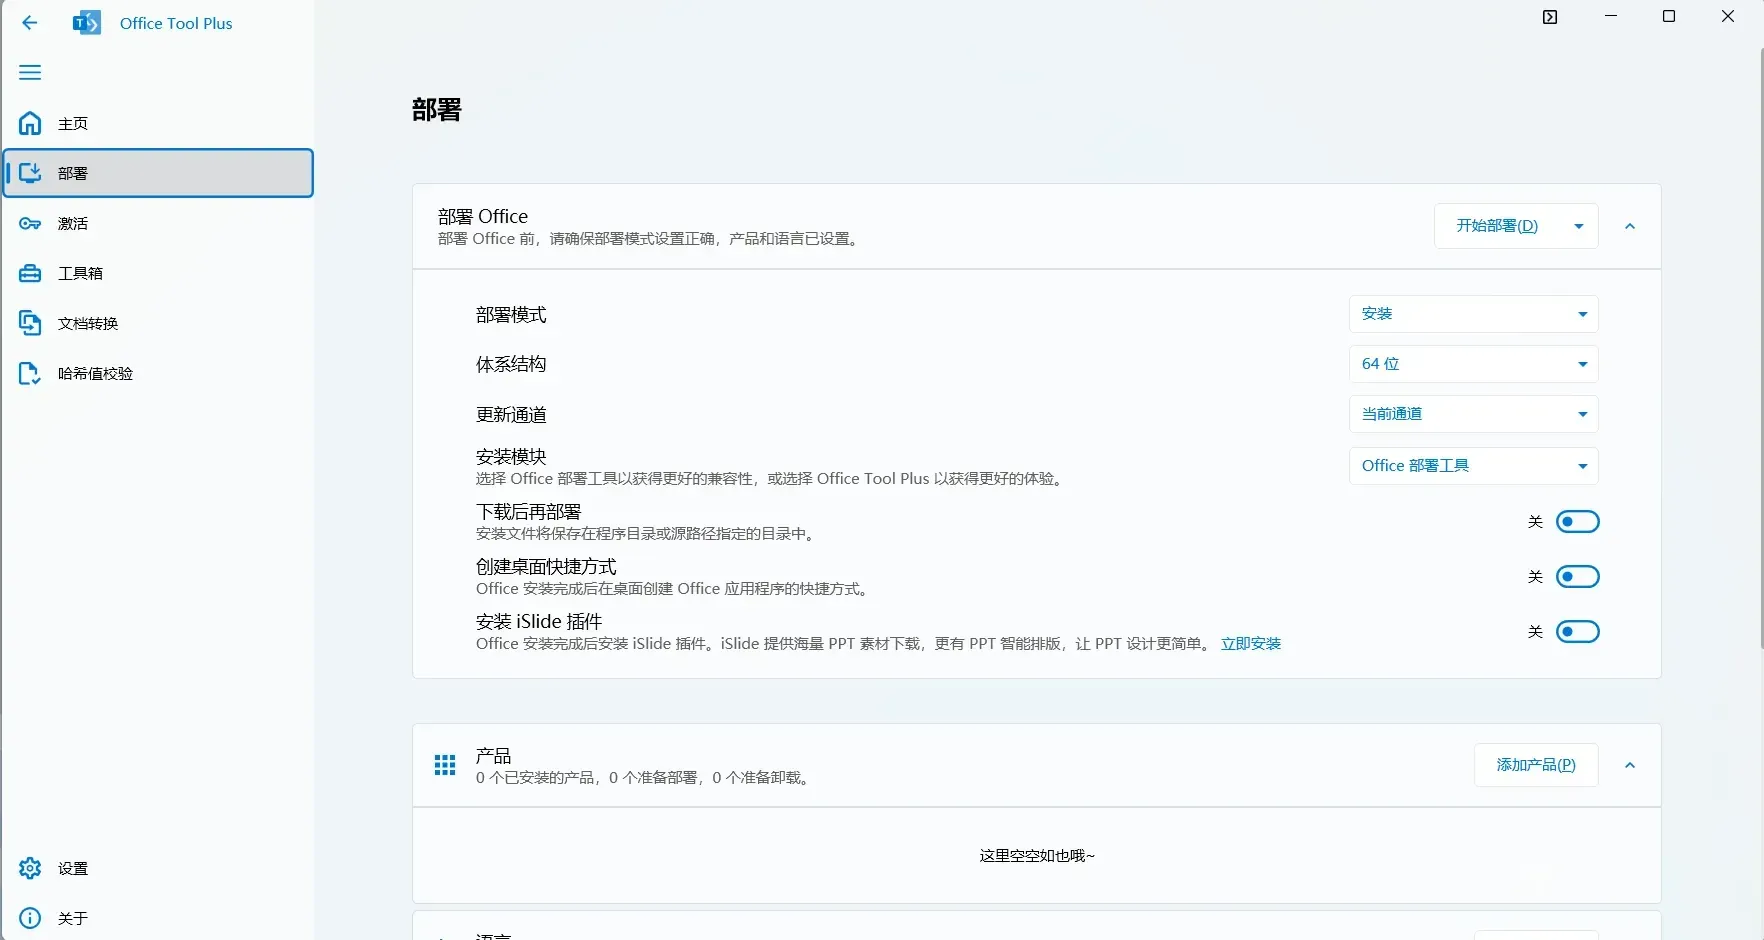Click the key icon beside 激活
Screen dimensions: 1764x940
[30, 223]
